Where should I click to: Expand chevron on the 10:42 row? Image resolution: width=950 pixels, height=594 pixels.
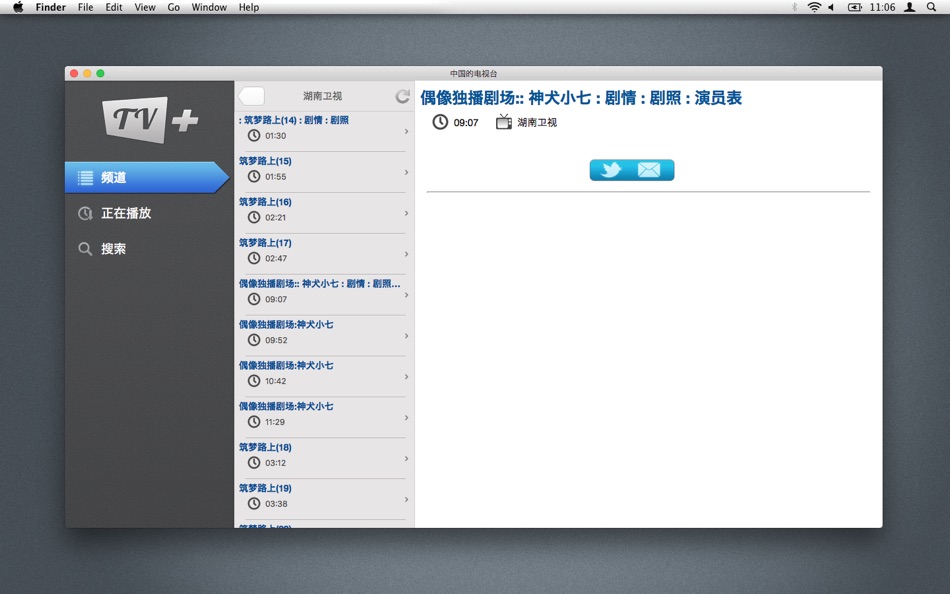click(x=407, y=377)
